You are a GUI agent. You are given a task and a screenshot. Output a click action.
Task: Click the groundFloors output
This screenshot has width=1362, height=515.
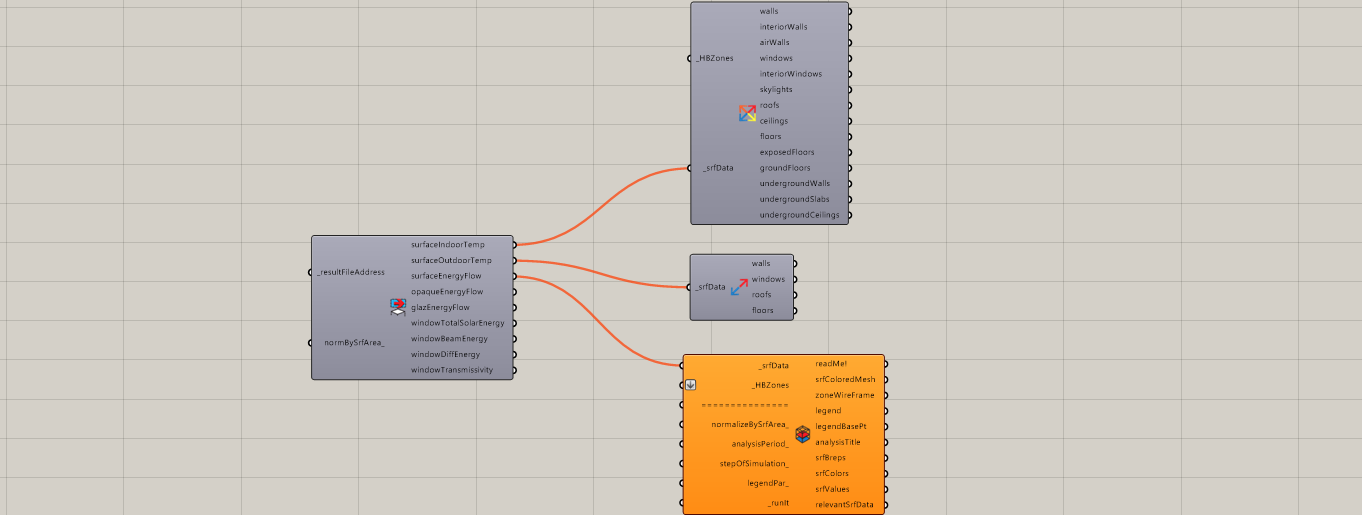[x=785, y=168]
